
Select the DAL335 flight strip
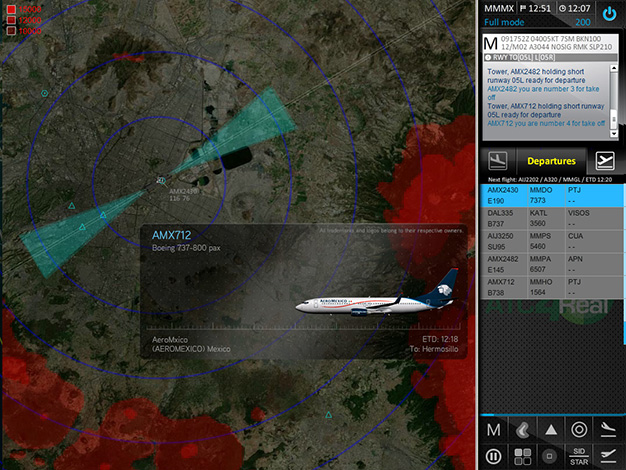click(x=553, y=218)
